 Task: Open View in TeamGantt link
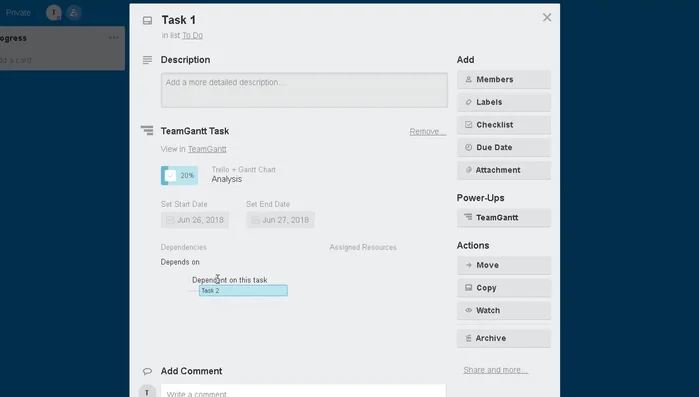click(207, 149)
